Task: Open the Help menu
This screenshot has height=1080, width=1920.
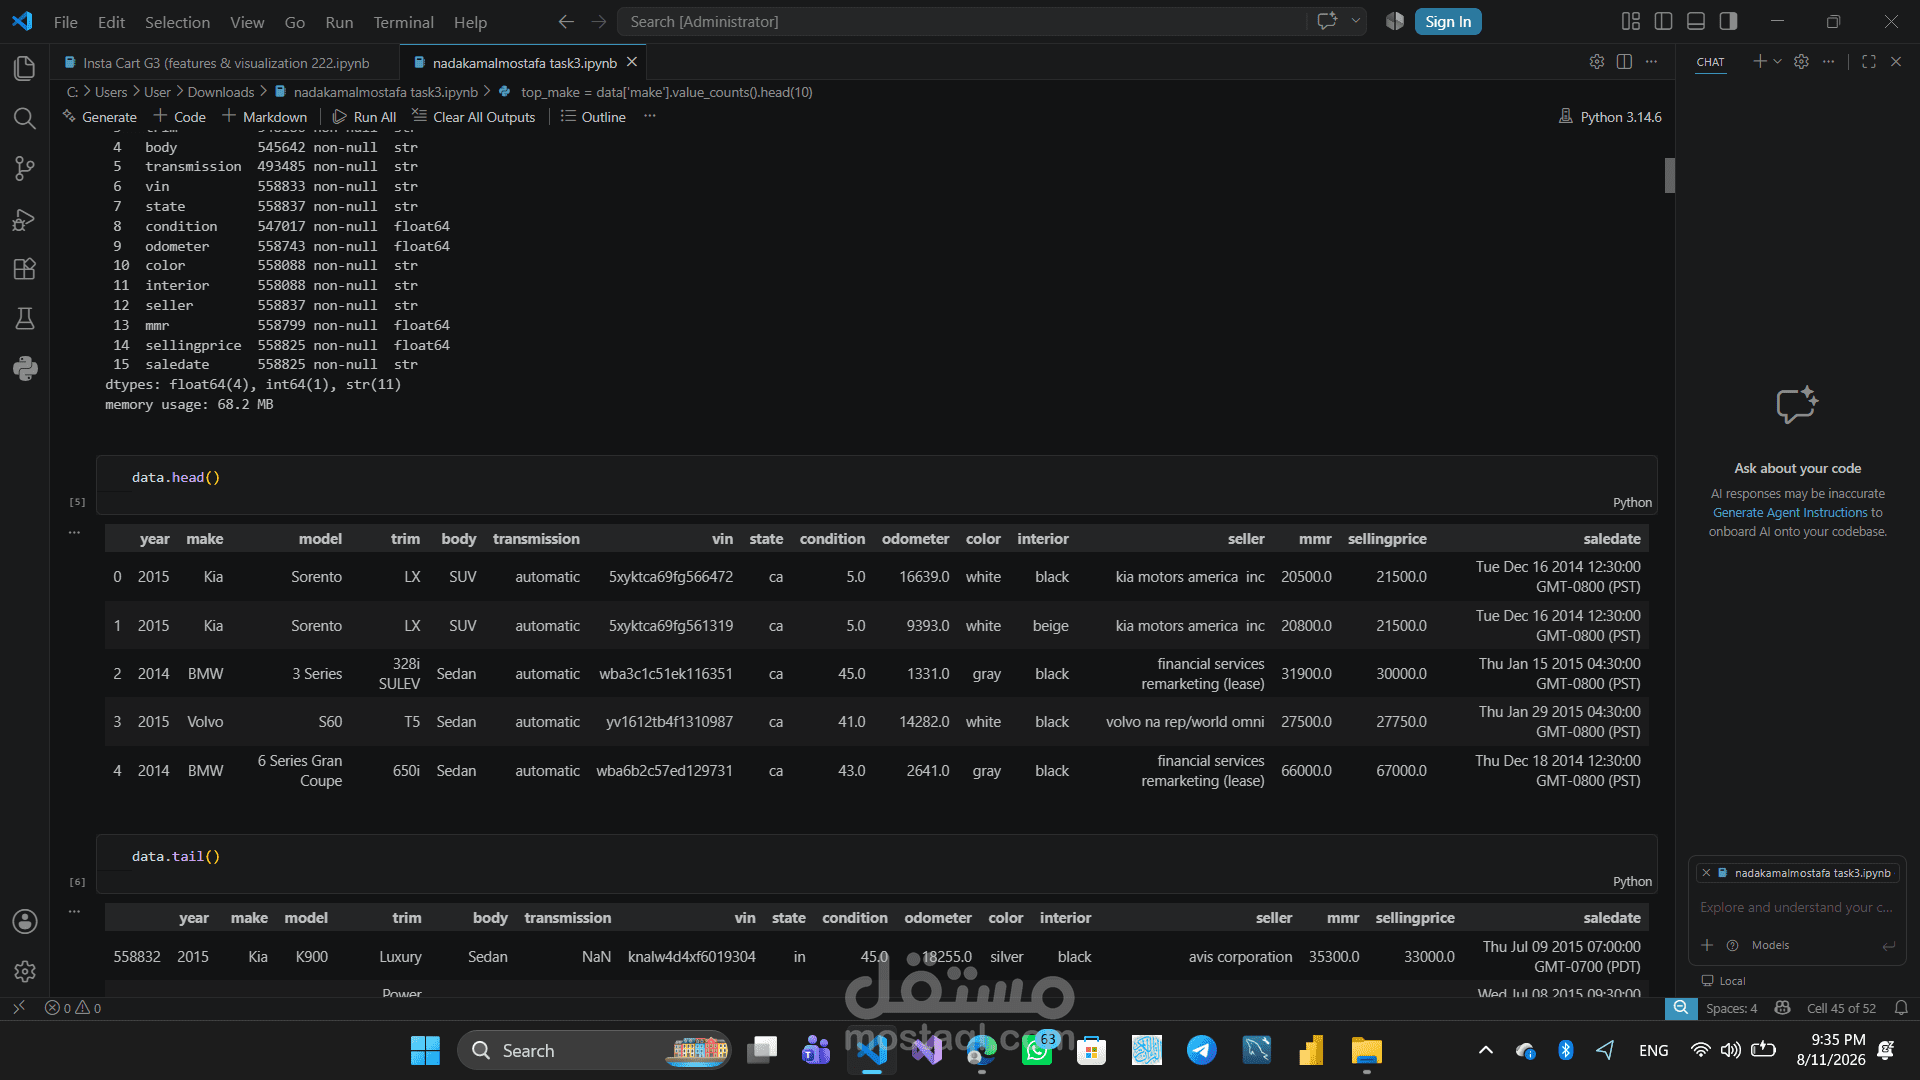Action: (x=470, y=22)
